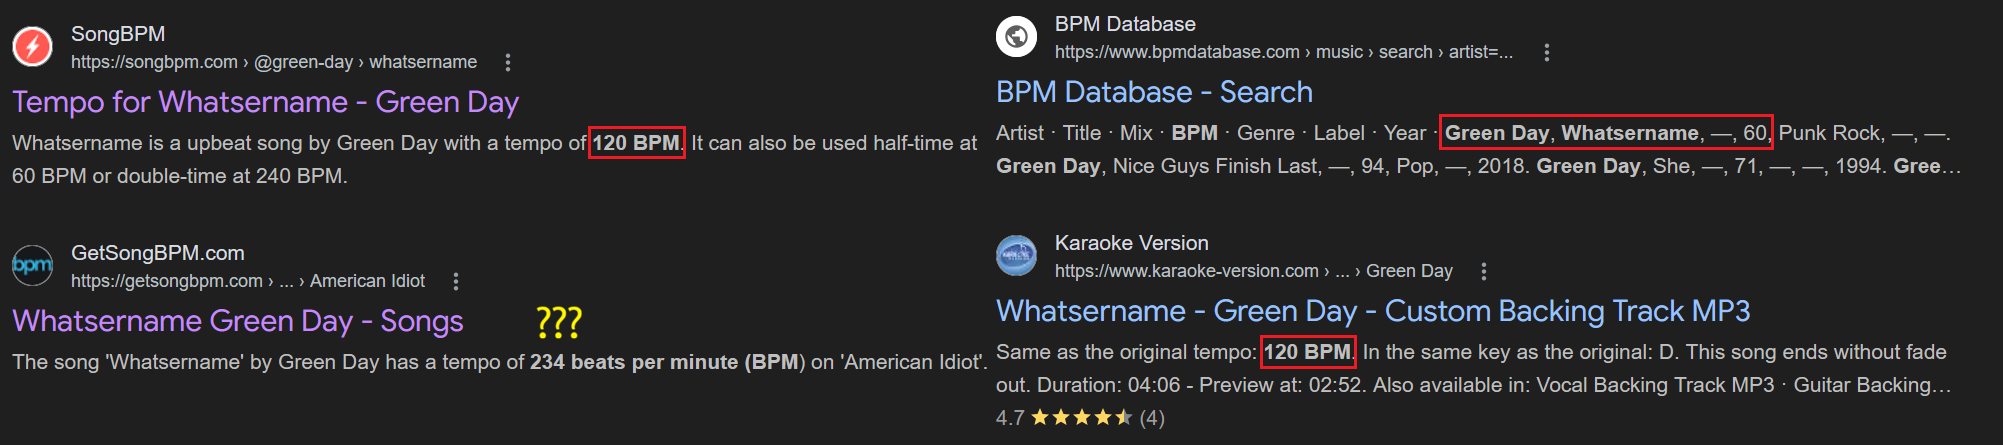
Task: Click the '120 BPM' text in Karaoke snippet
Action: click(x=1307, y=352)
